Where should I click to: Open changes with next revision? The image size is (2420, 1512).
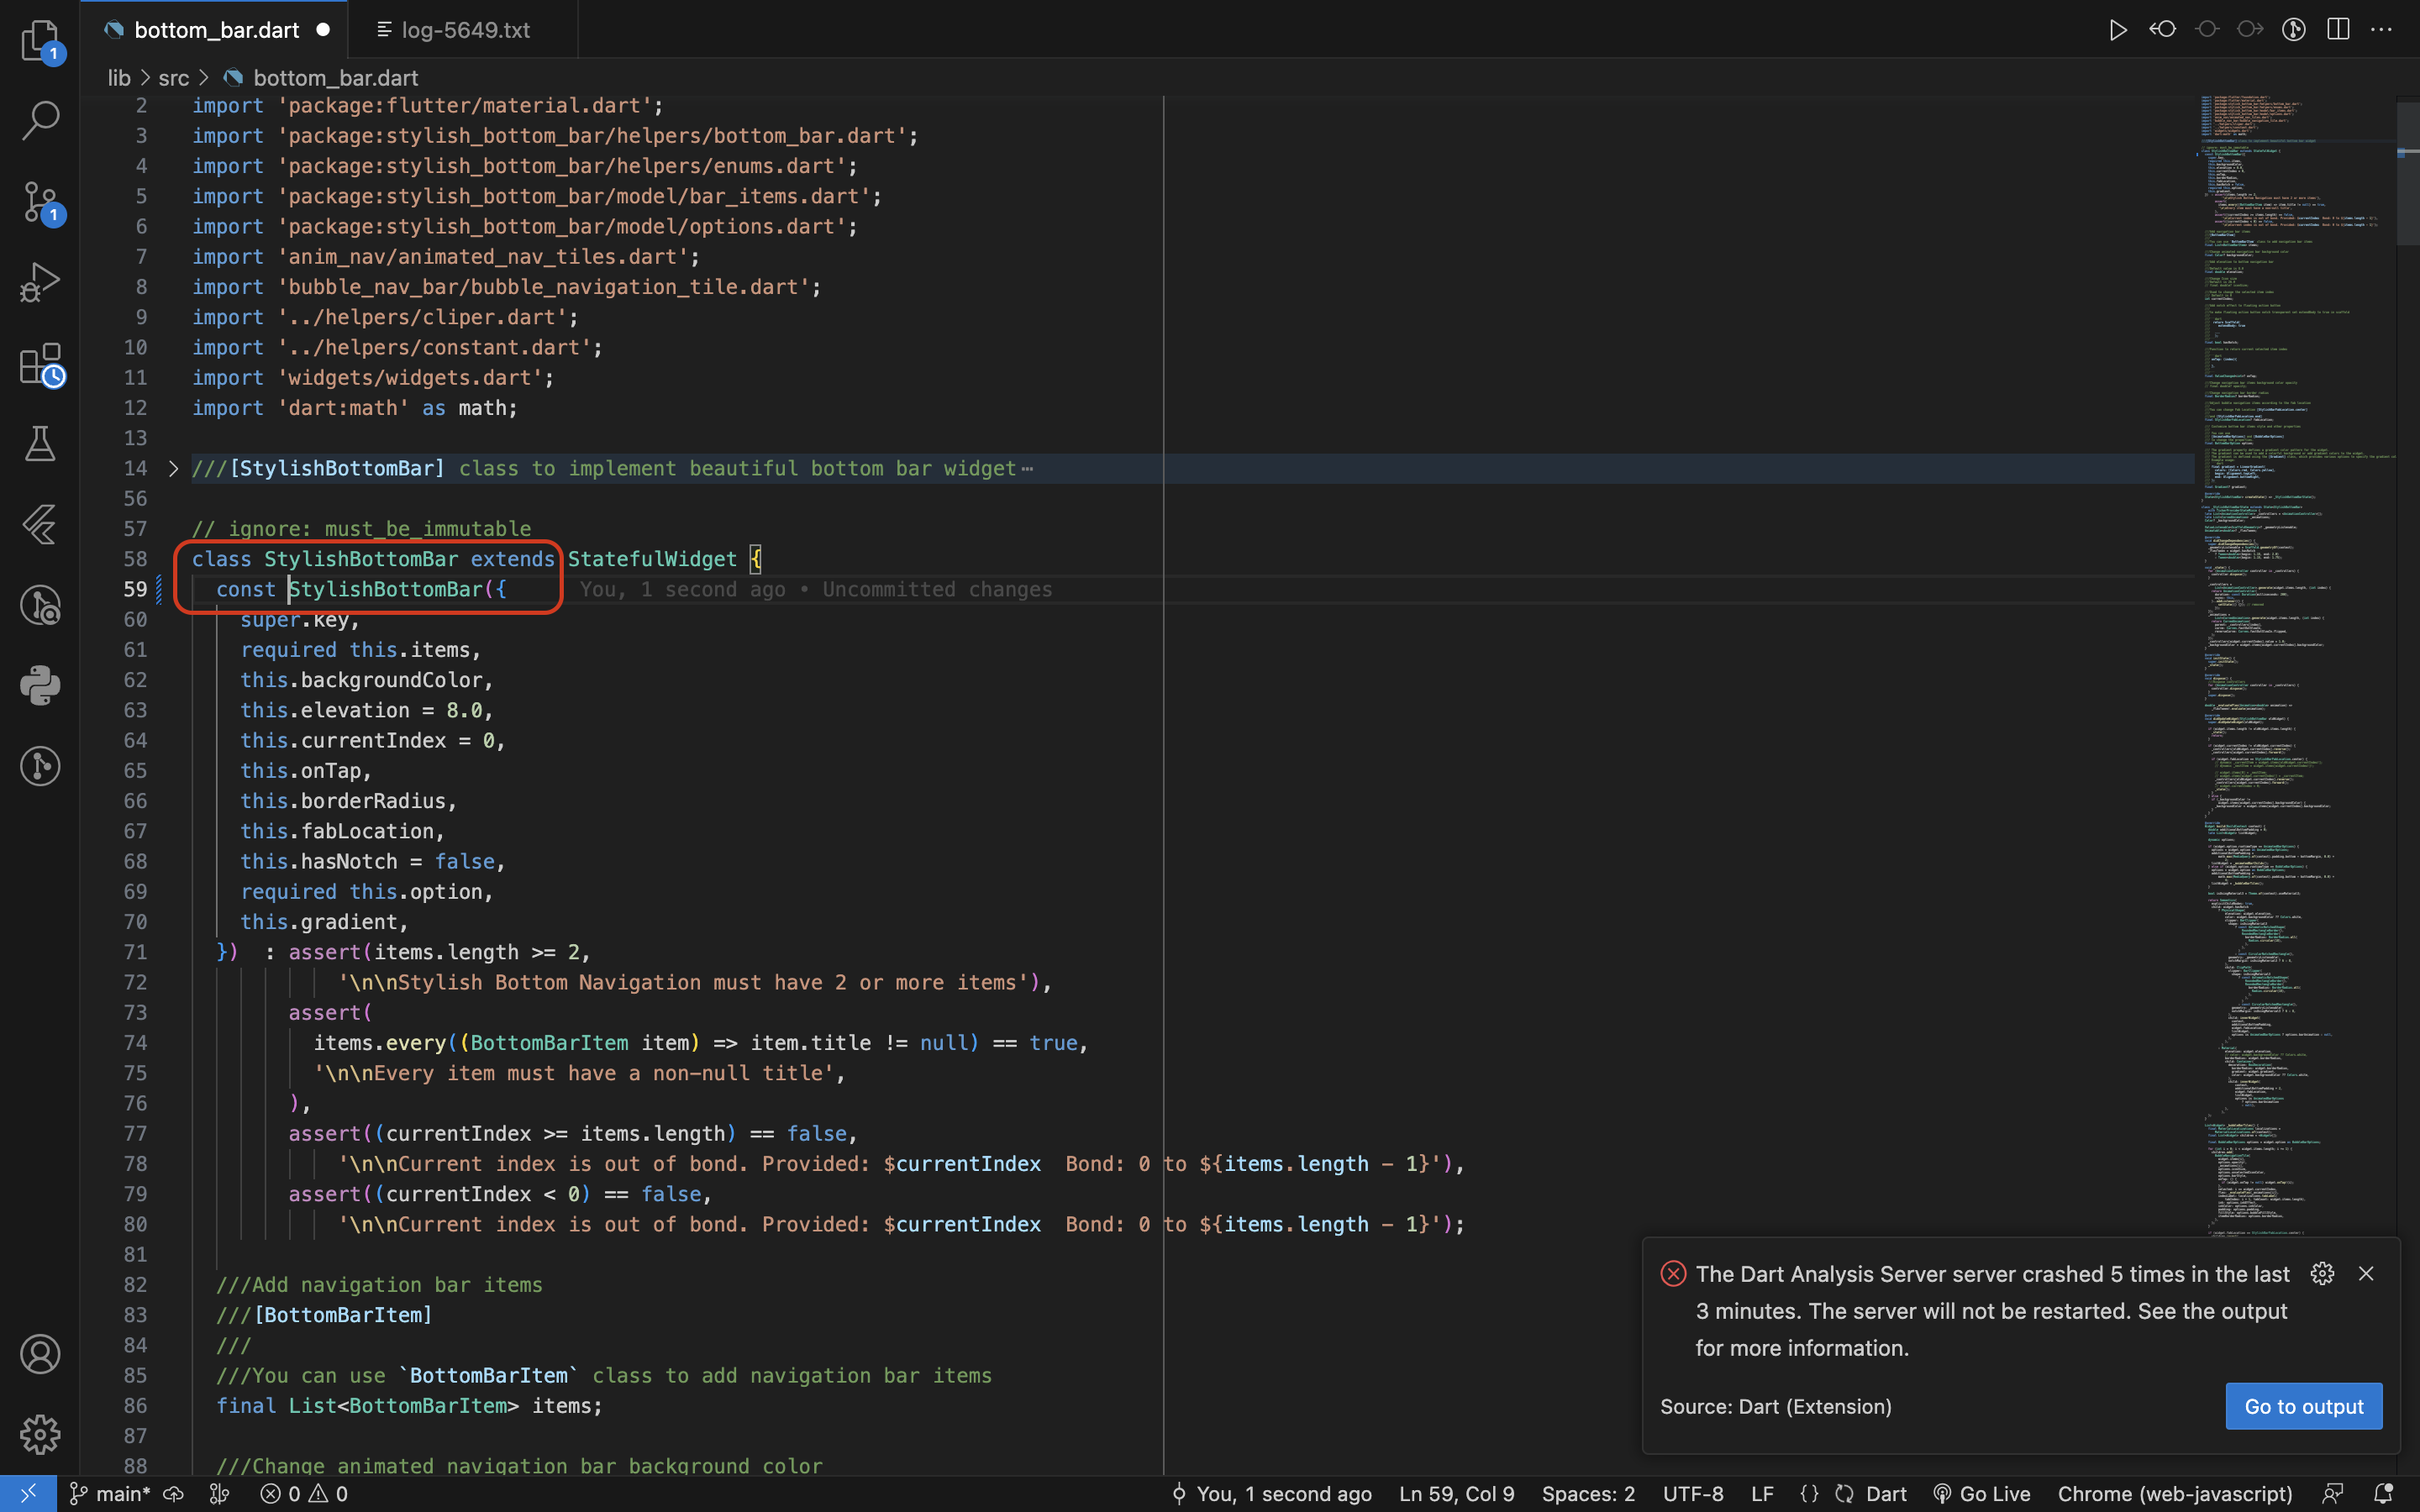[2250, 30]
